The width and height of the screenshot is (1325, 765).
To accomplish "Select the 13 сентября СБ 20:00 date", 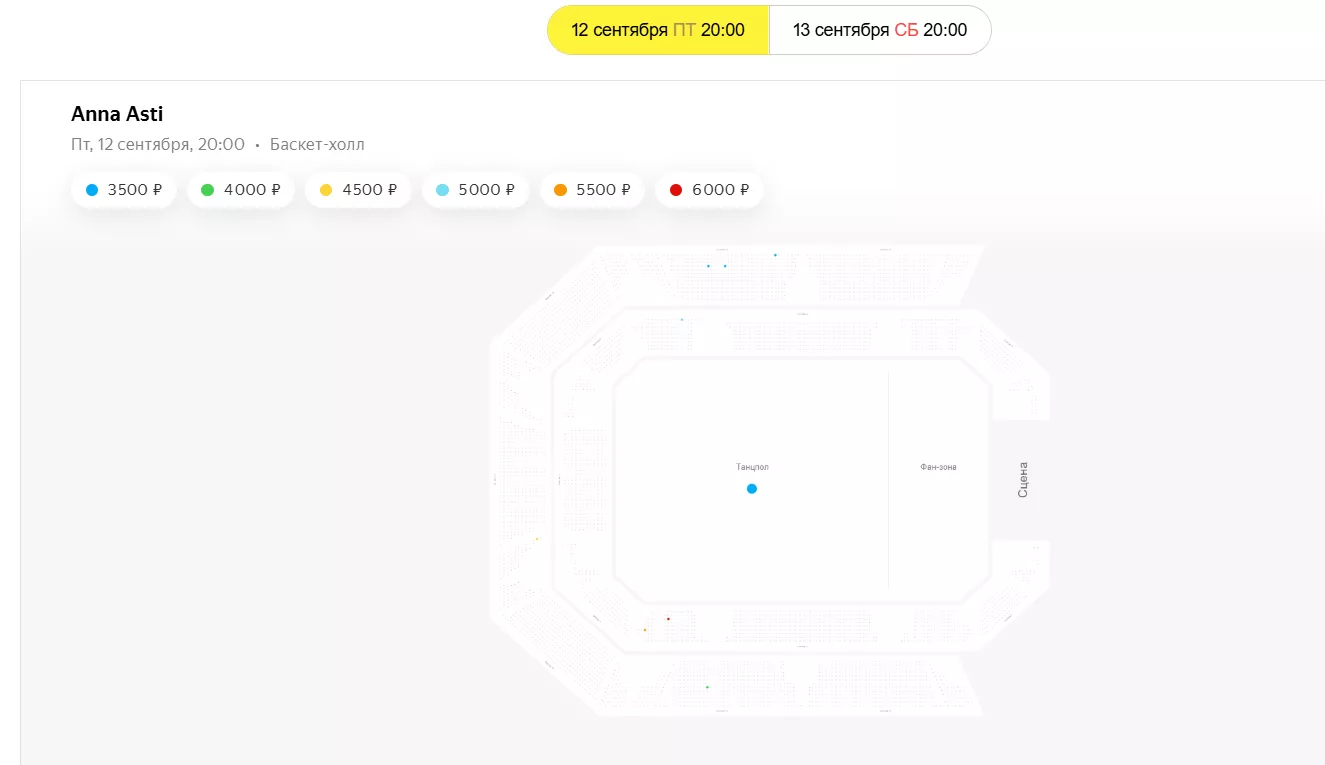I will click(x=880, y=30).
